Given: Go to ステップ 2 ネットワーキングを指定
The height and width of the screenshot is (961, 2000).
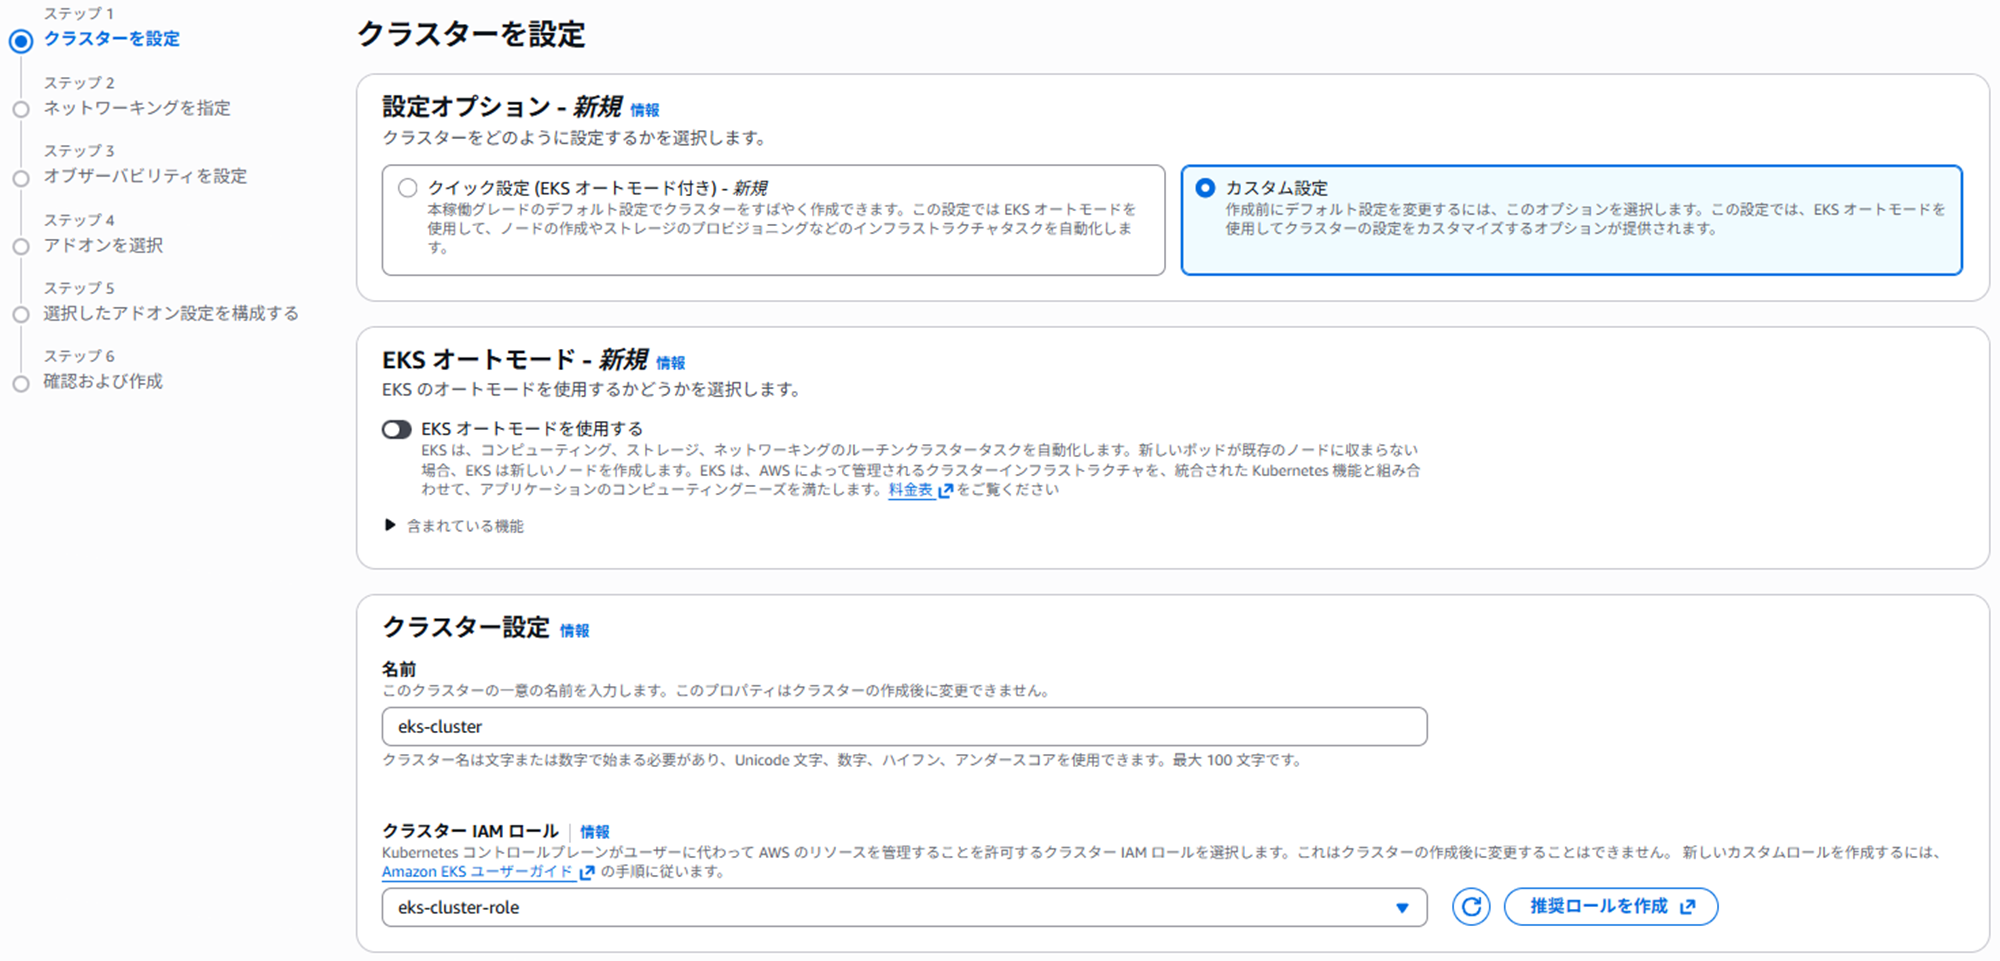Looking at the screenshot, I should point(137,108).
